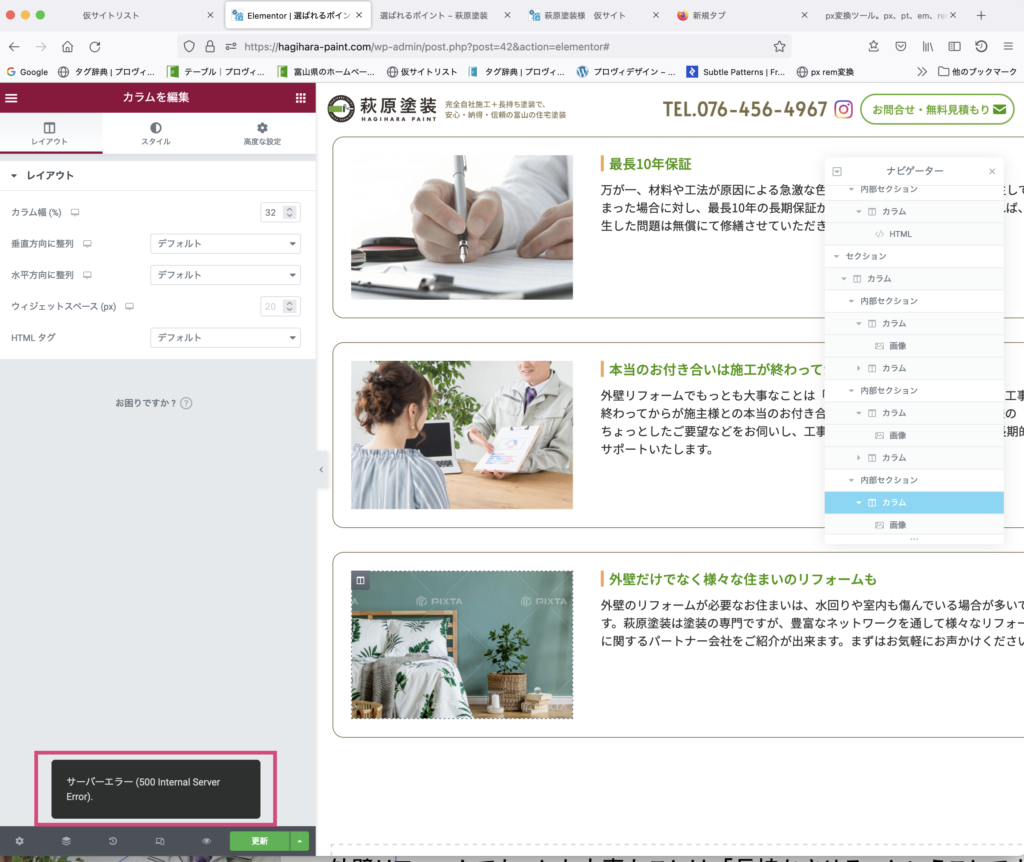Open the HTML タグ dropdown
The image size is (1024, 862).
225,338
